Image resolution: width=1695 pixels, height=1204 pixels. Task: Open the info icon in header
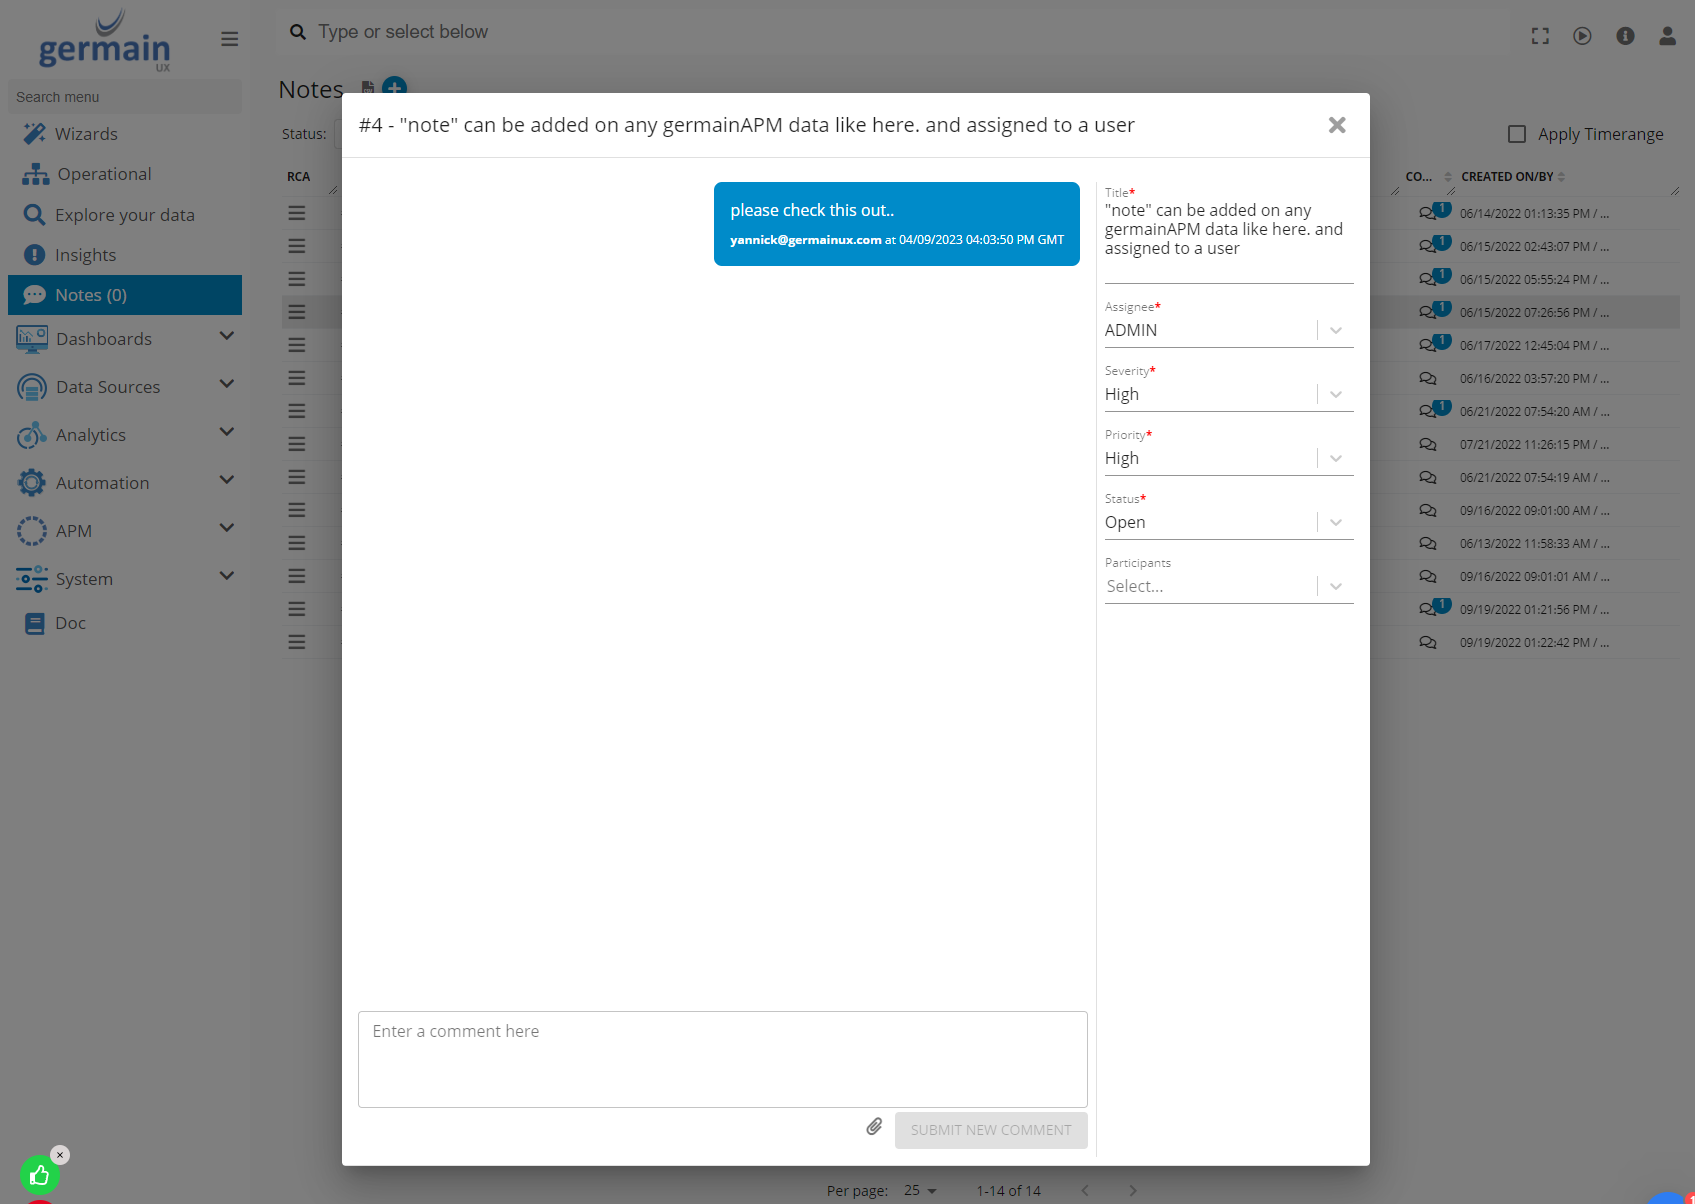[x=1625, y=36]
